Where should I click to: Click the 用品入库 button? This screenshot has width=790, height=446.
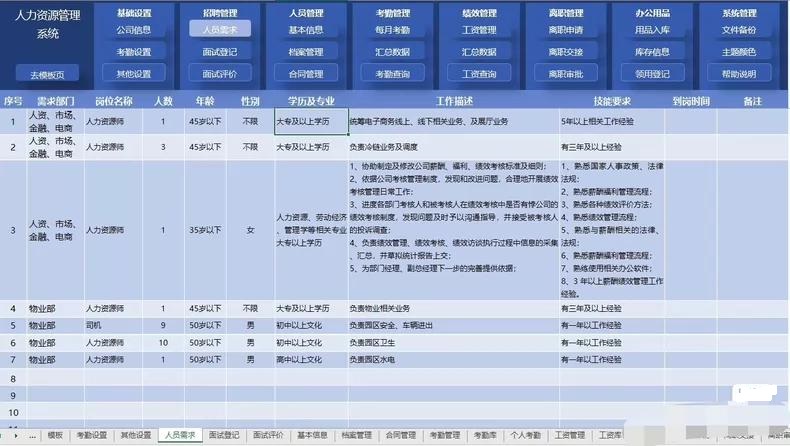point(652,30)
